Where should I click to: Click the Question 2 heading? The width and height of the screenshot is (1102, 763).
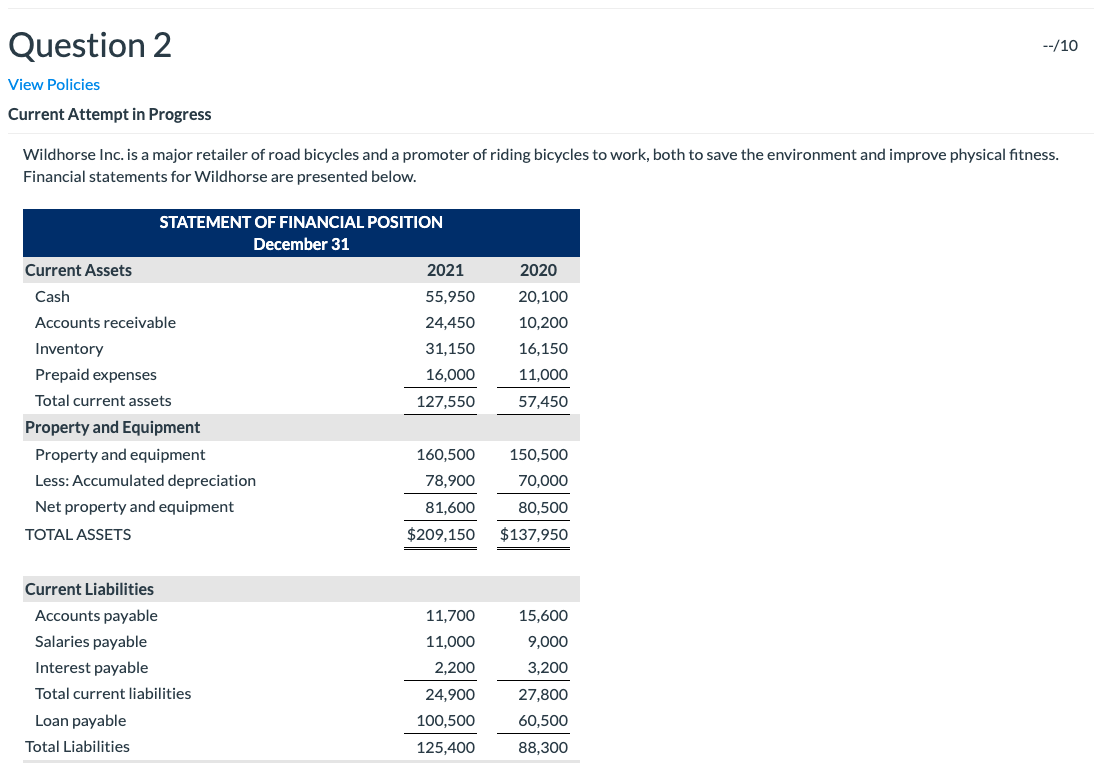click(x=89, y=45)
